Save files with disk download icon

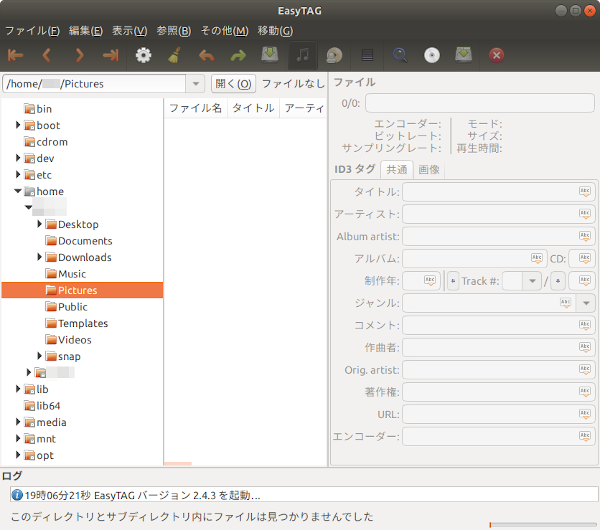tap(270, 55)
